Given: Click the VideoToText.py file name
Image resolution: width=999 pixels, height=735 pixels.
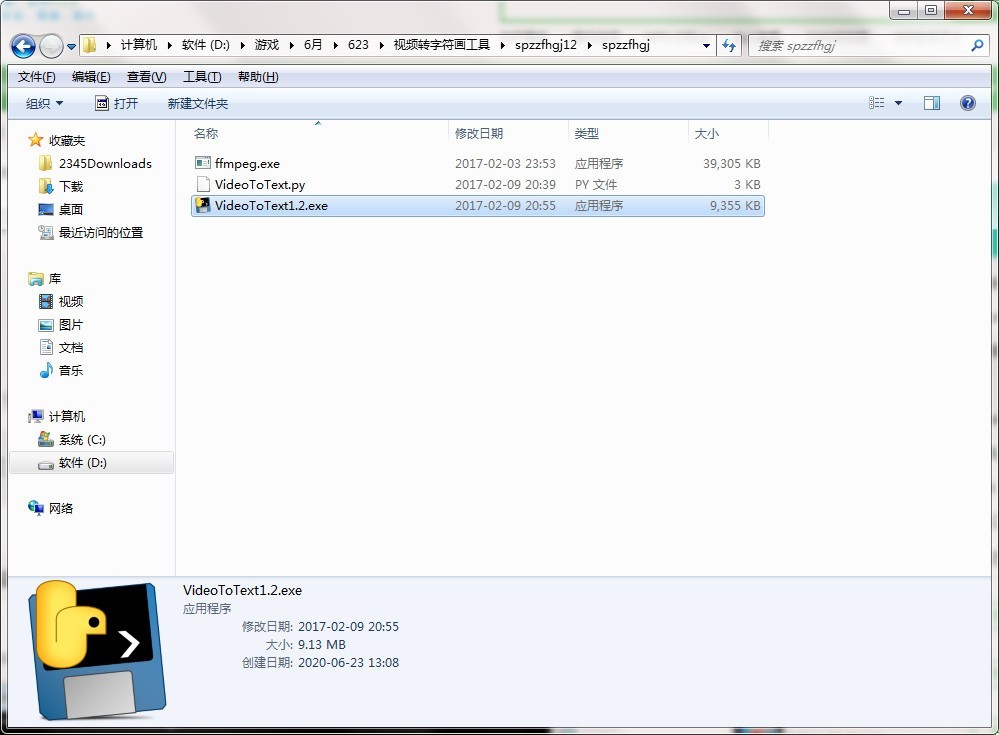Looking at the screenshot, I should tap(260, 185).
